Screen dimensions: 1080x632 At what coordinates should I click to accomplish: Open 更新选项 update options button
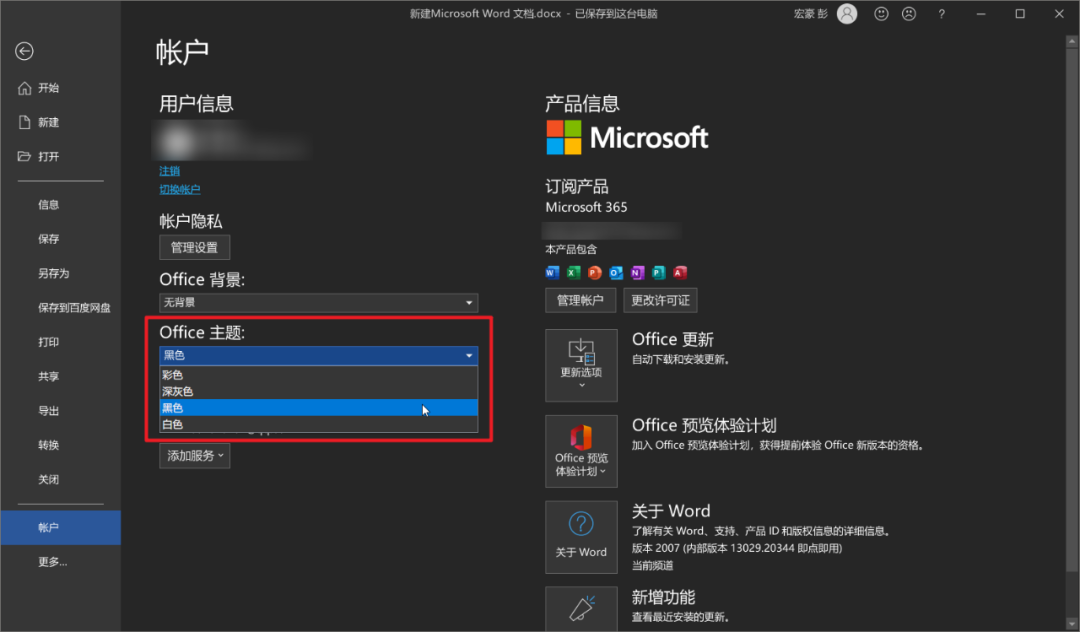pos(581,365)
